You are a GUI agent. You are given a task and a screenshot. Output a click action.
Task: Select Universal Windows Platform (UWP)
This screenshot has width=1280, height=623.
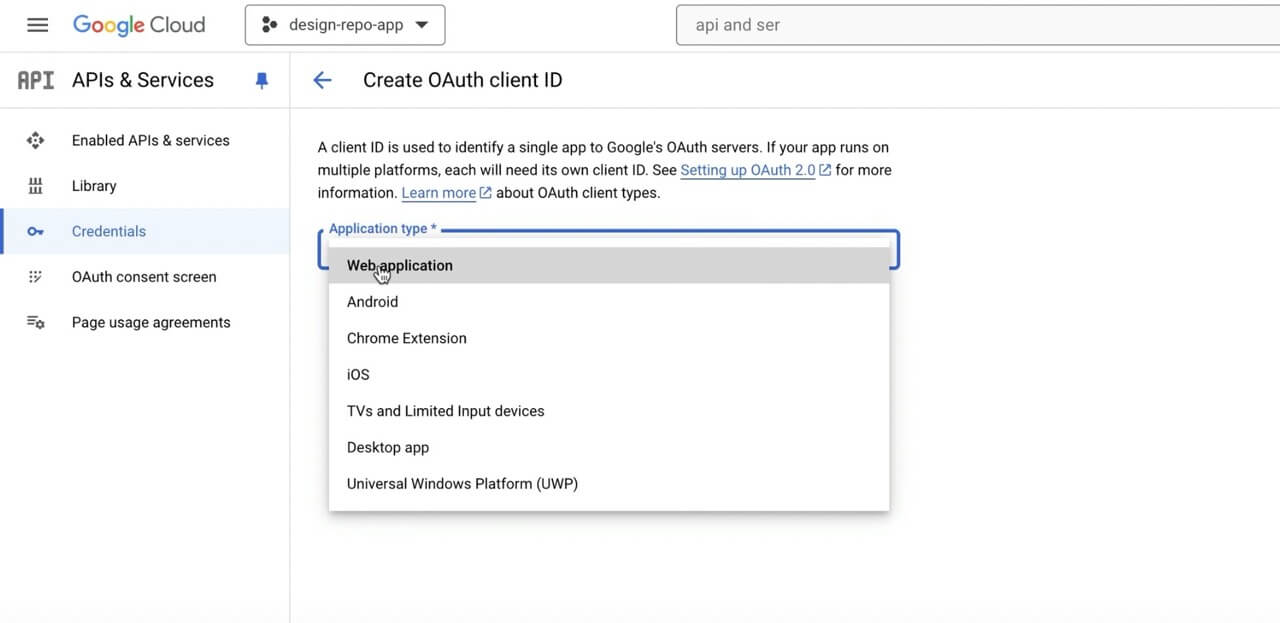coord(462,483)
